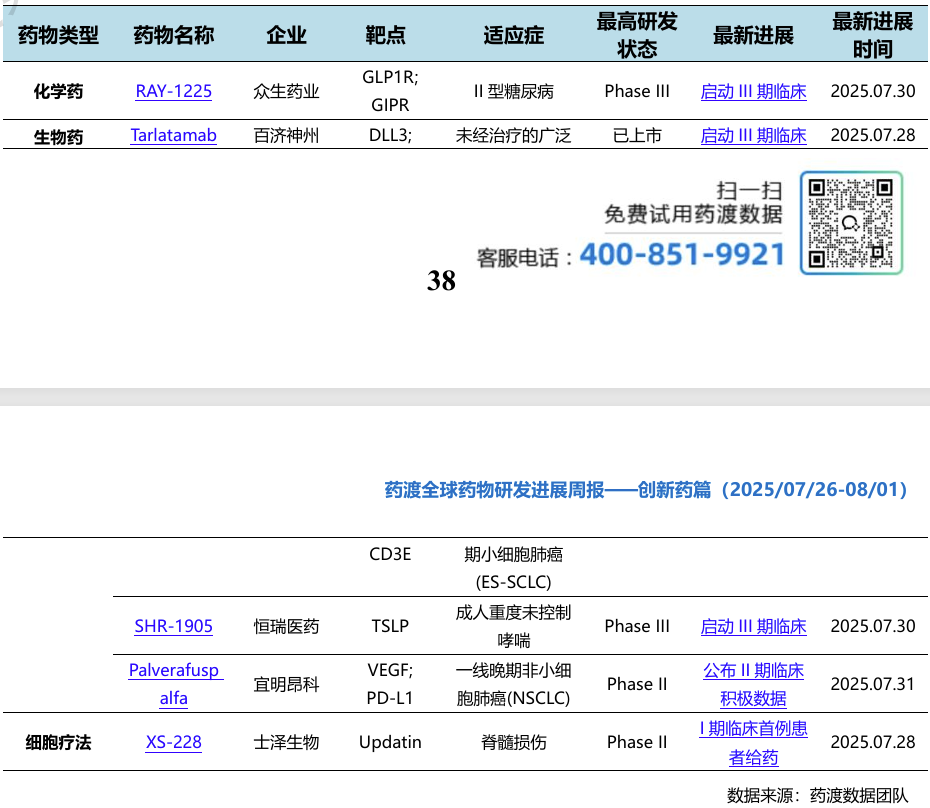
Task: Click the 细胞疗法 row label
Action: click(58, 742)
